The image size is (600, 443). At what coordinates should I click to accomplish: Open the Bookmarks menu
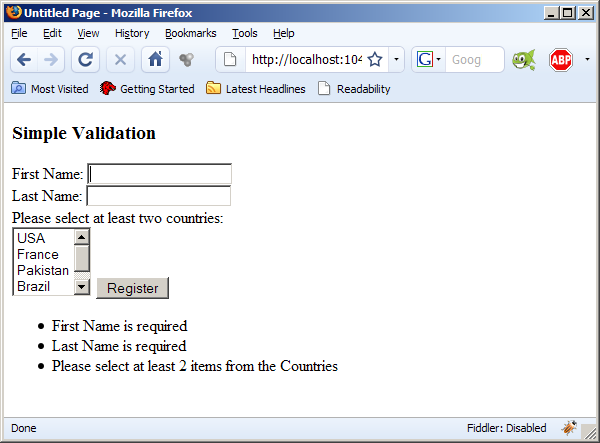click(x=190, y=33)
